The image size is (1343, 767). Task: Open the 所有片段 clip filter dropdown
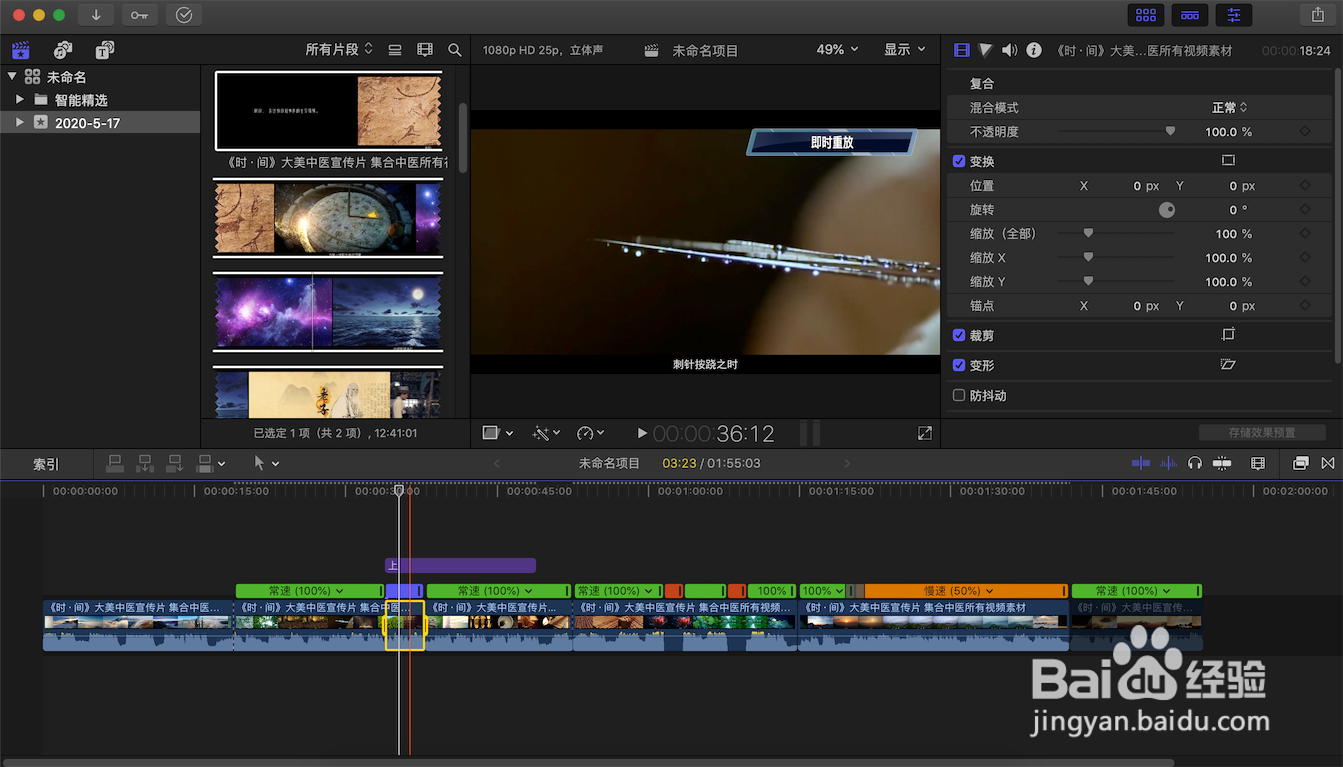pyautogui.click(x=339, y=49)
